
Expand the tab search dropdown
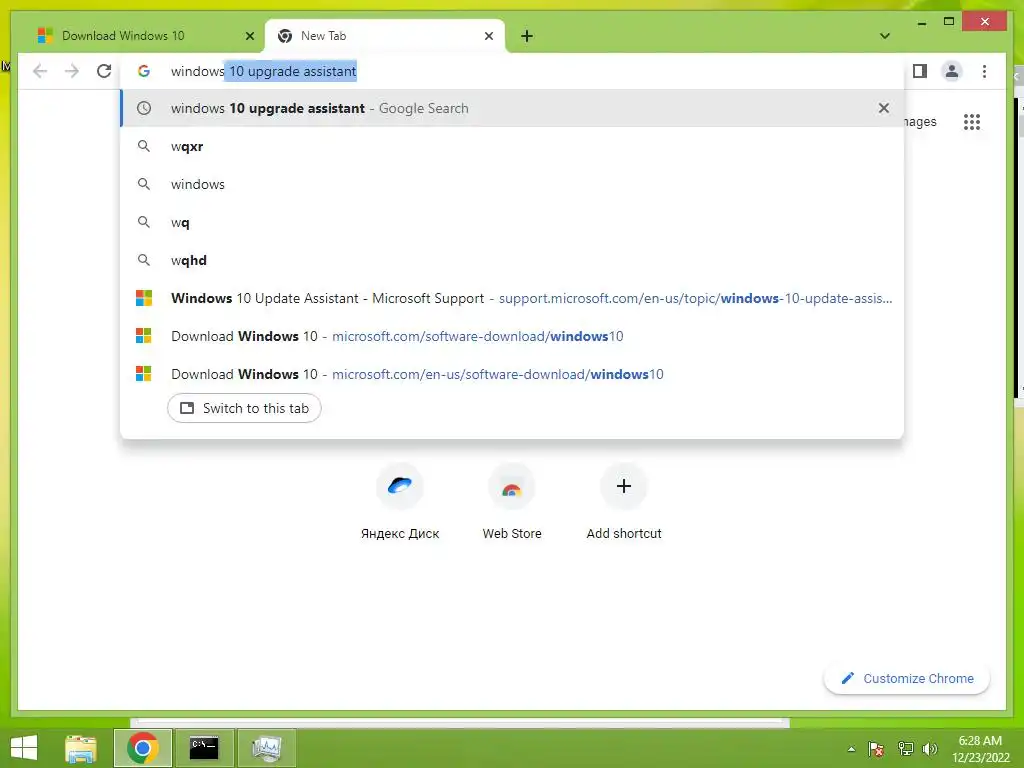click(884, 36)
